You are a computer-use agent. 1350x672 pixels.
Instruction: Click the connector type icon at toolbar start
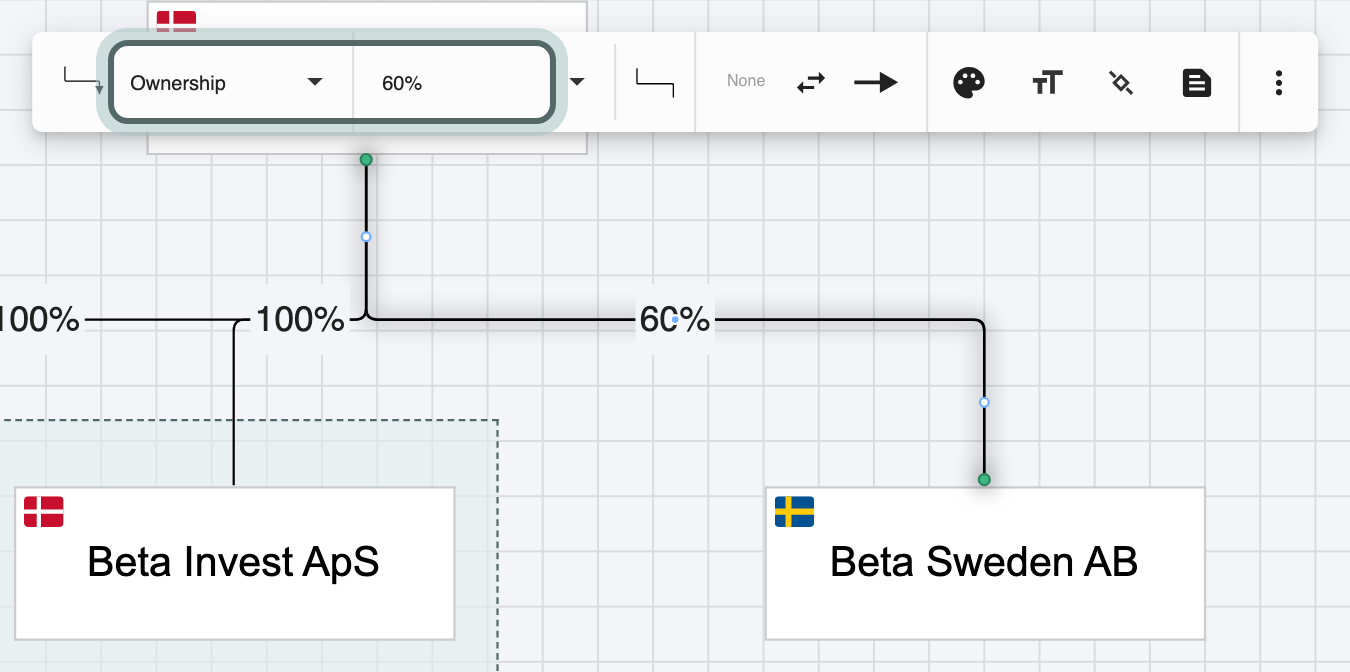click(83, 81)
